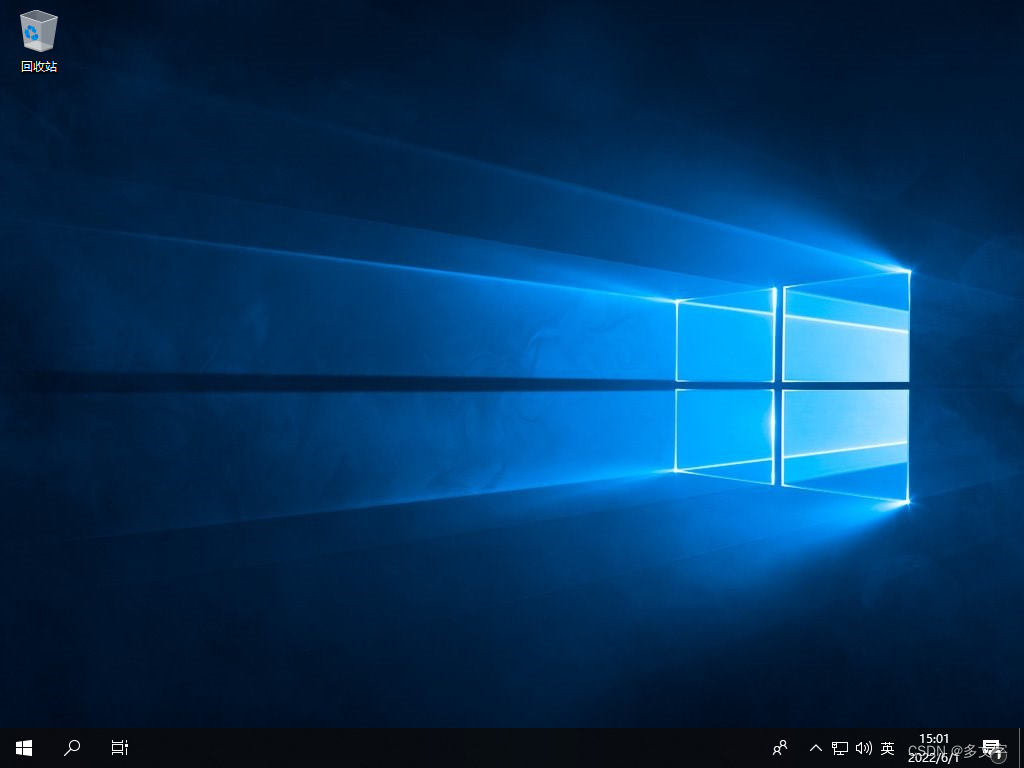The width and height of the screenshot is (1024, 768).
Task: Open the People icon in taskbar
Action: point(780,748)
